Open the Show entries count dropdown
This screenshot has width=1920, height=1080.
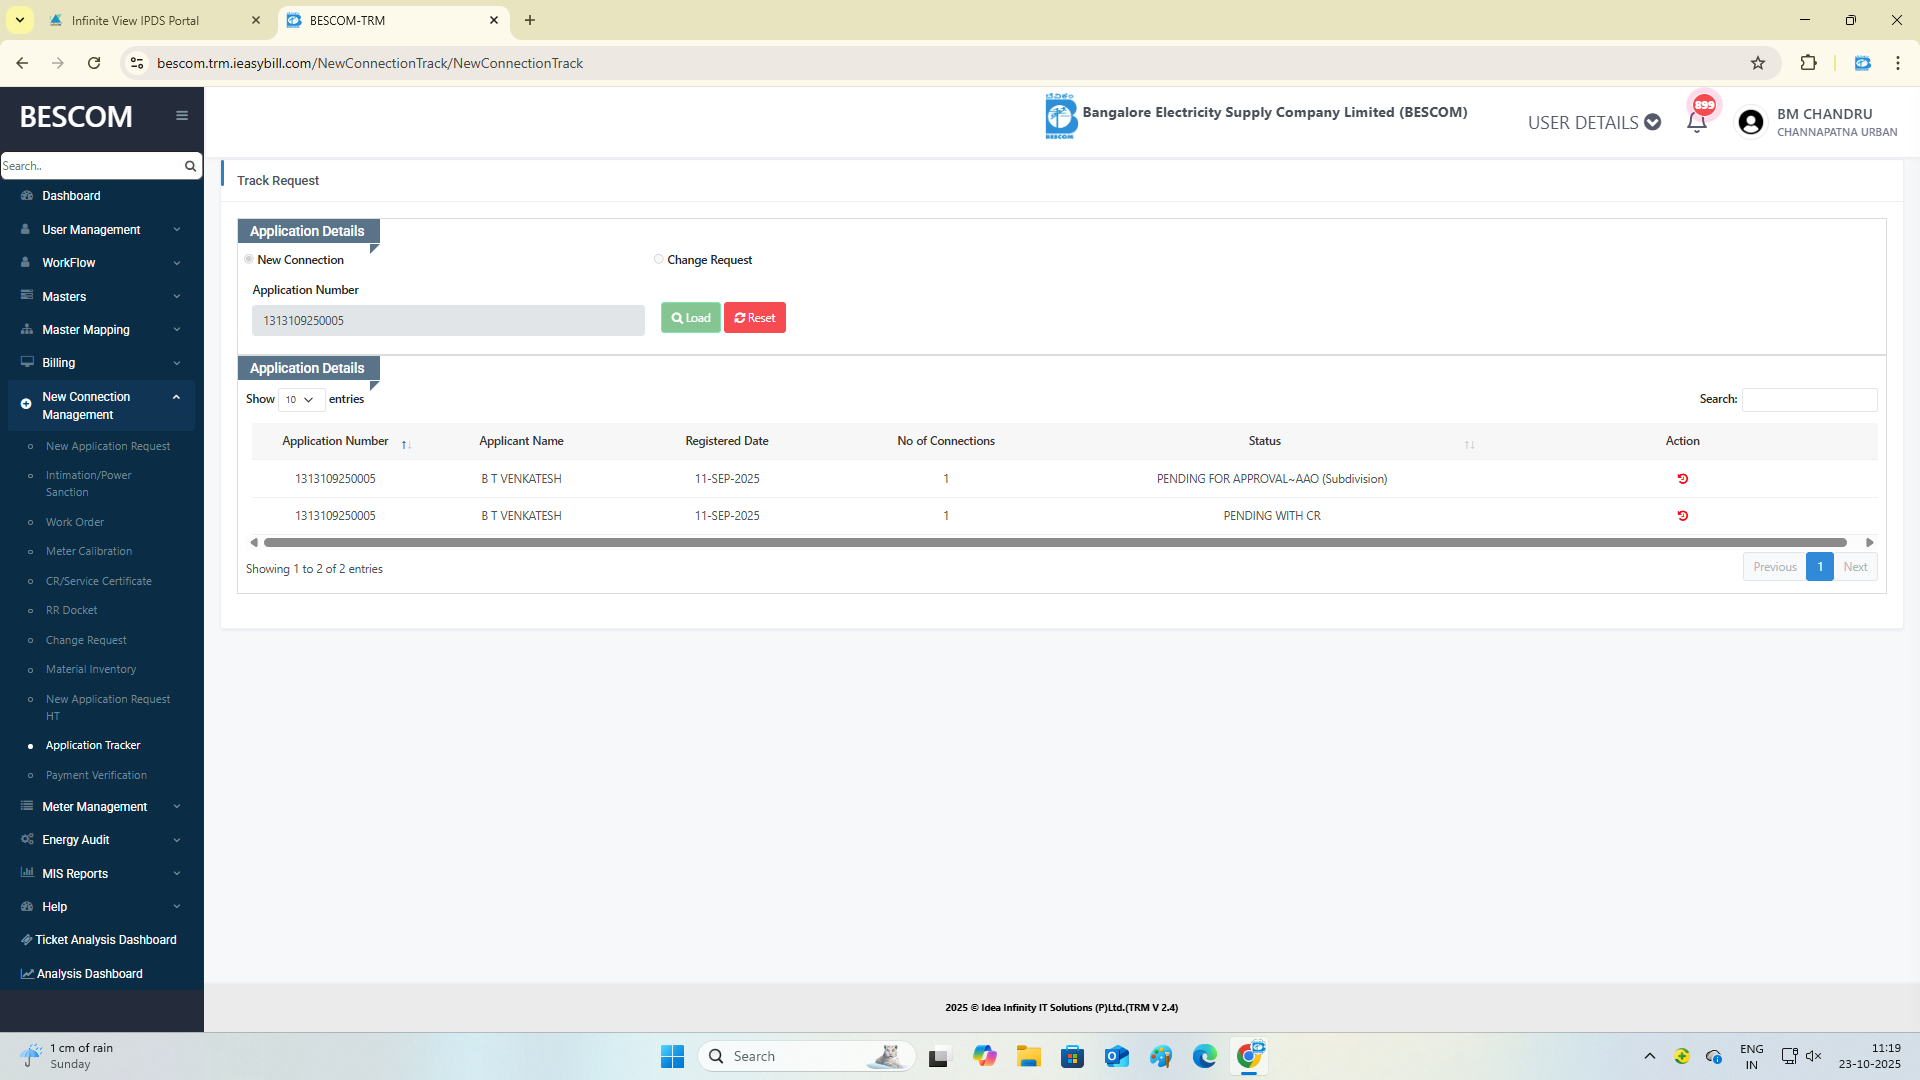pyautogui.click(x=300, y=399)
